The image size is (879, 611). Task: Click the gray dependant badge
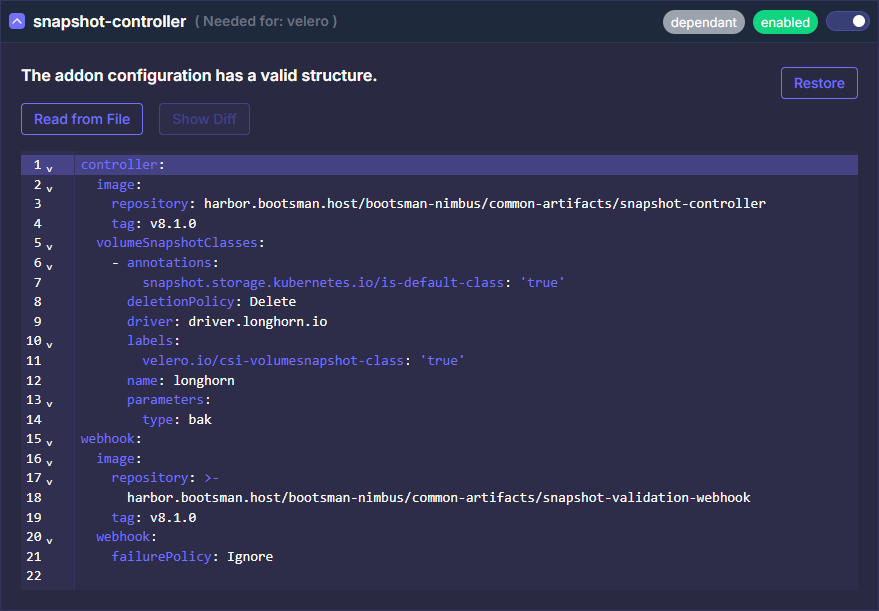(703, 22)
